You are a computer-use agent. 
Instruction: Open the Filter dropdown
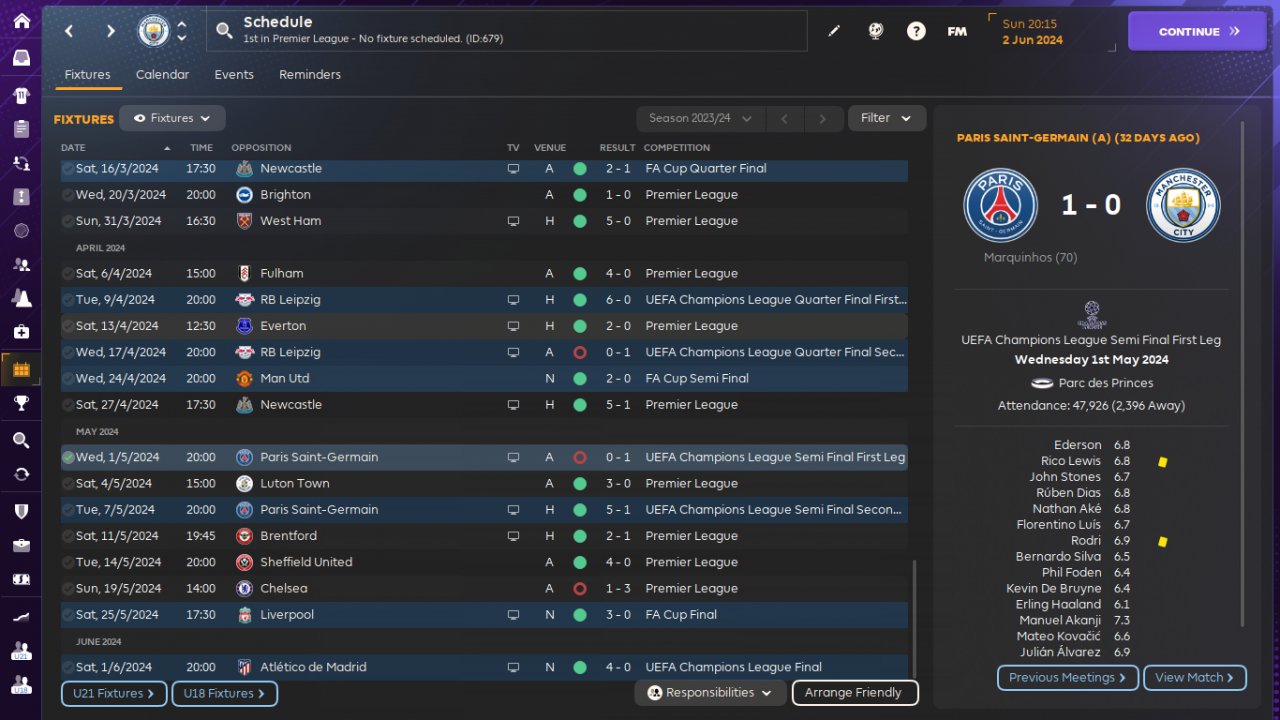[x=887, y=118]
